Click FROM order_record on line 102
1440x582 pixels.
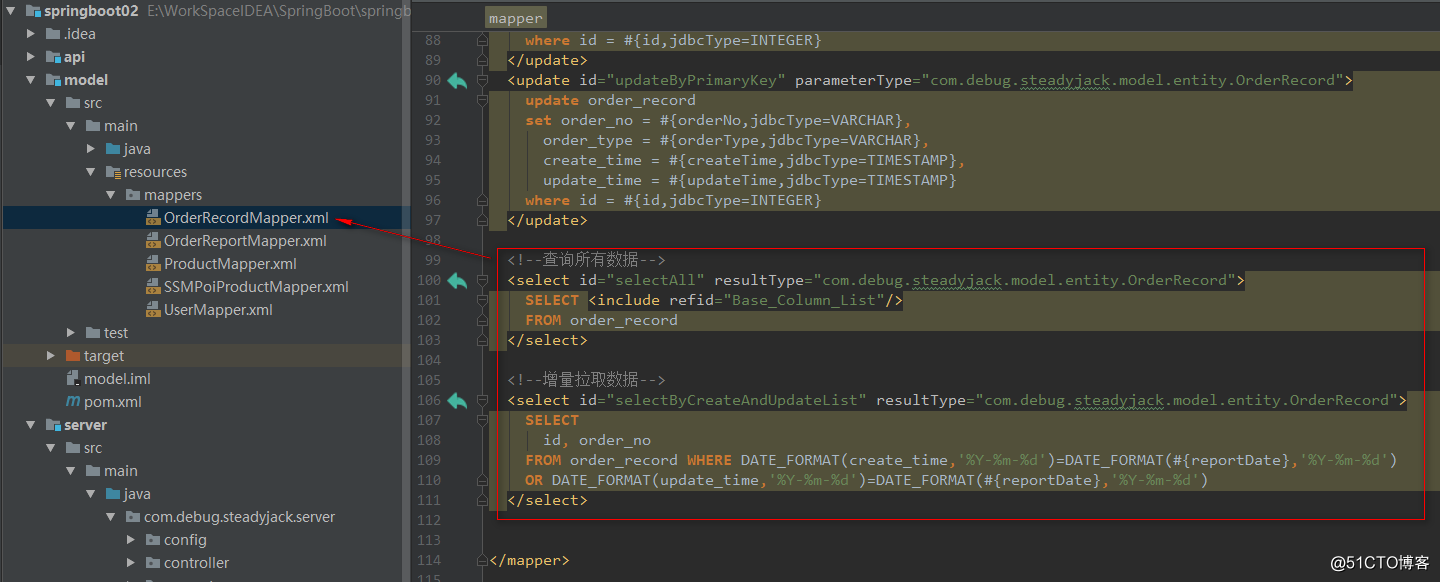[601, 321]
